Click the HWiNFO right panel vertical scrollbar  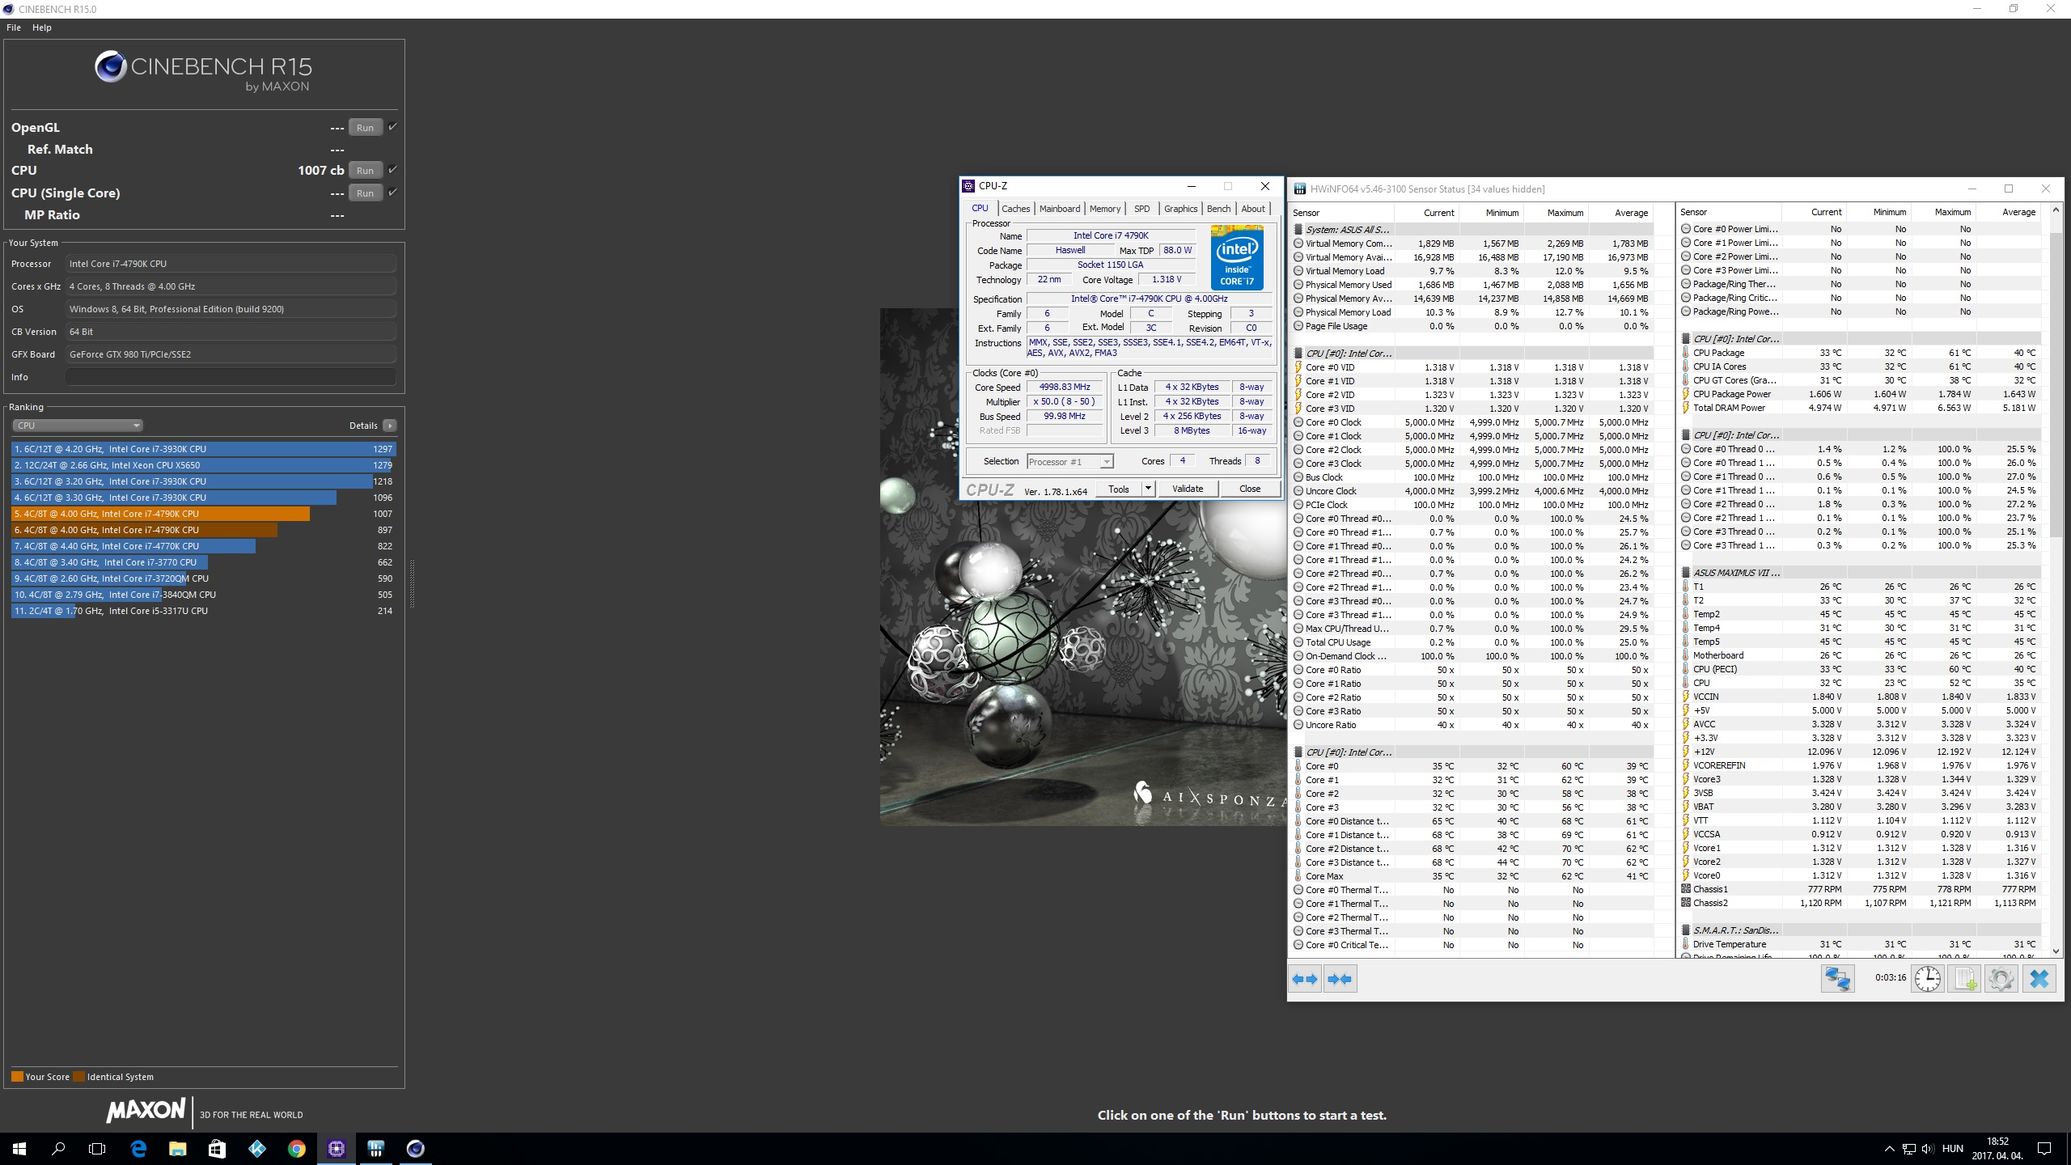click(x=2056, y=580)
